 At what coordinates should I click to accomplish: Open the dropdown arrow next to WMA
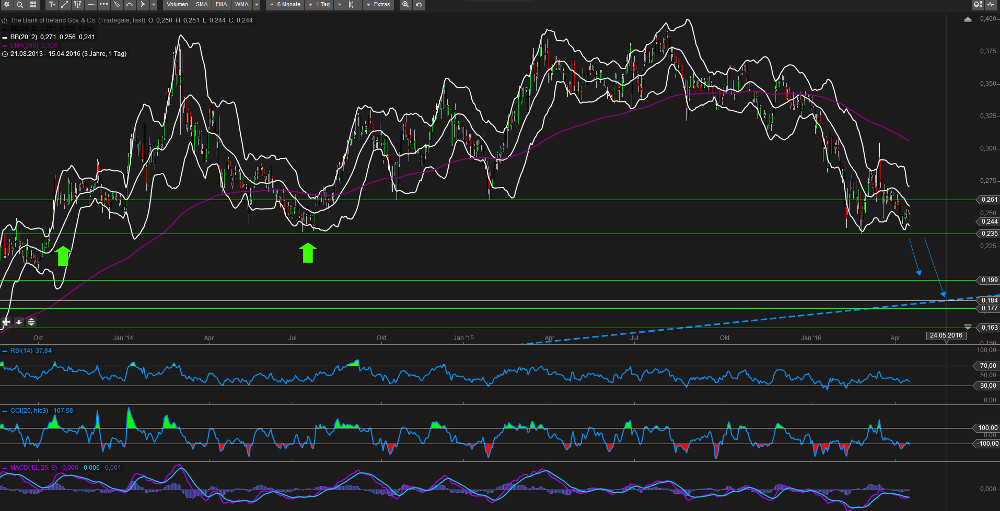[256, 5]
